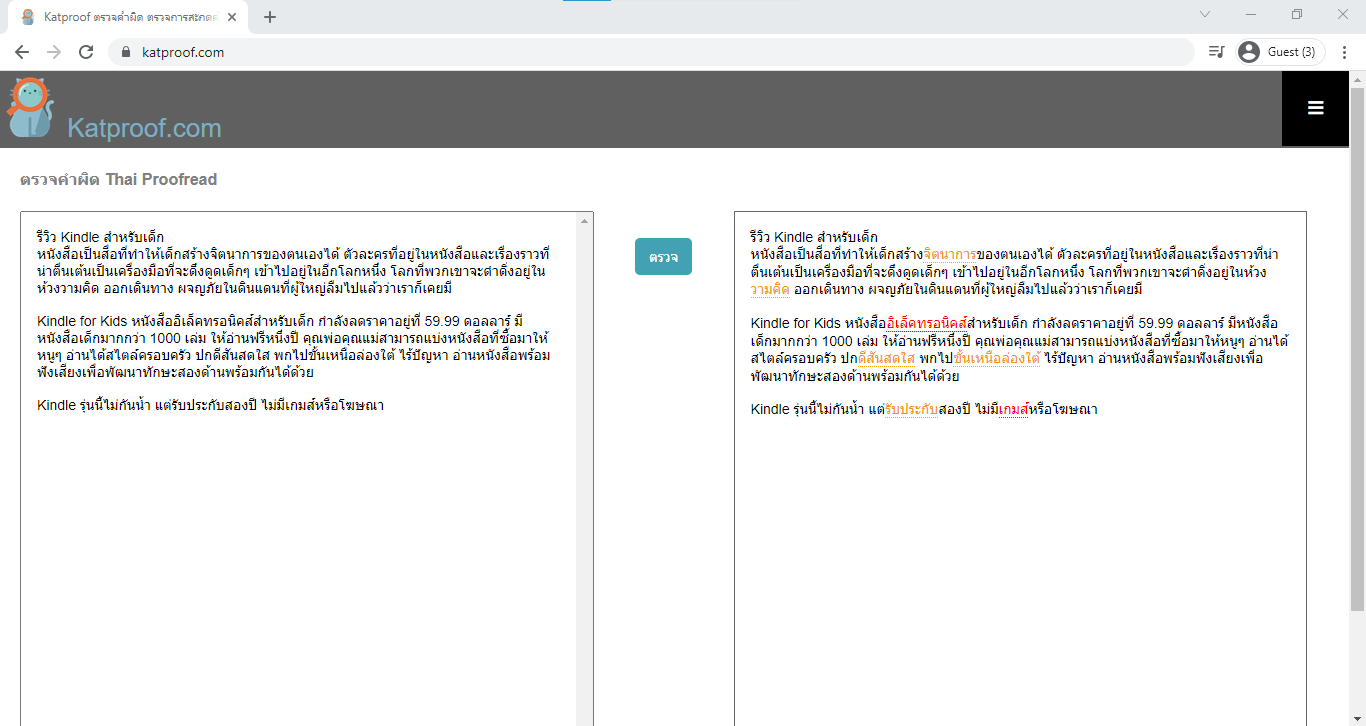This screenshot has height=726, width=1366.
Task: Click the highlighted phrase ติสั้นสดใส in the result
Action: [x=887, y=358]
